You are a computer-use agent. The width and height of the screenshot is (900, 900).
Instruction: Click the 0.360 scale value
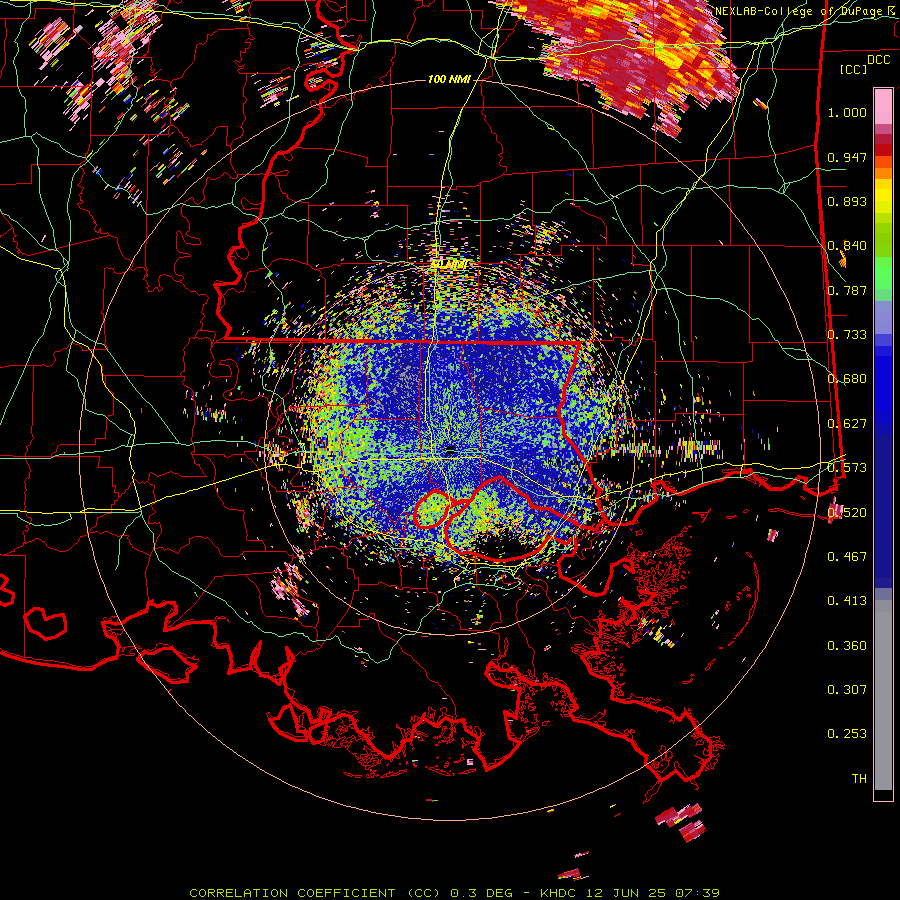(847, 646)
